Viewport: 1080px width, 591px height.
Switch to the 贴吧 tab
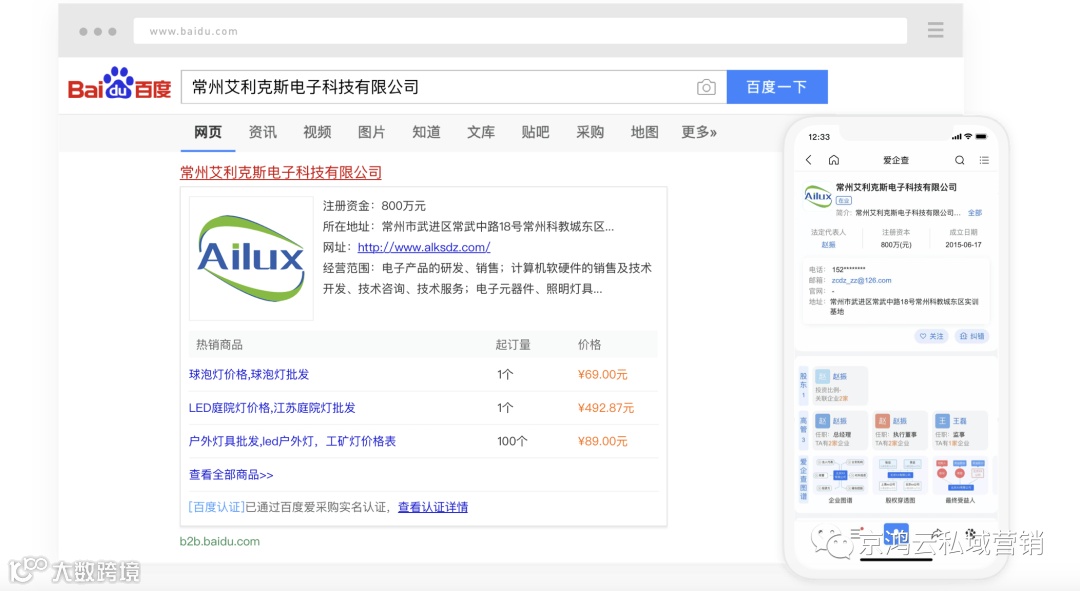click(x=535, y=132)
